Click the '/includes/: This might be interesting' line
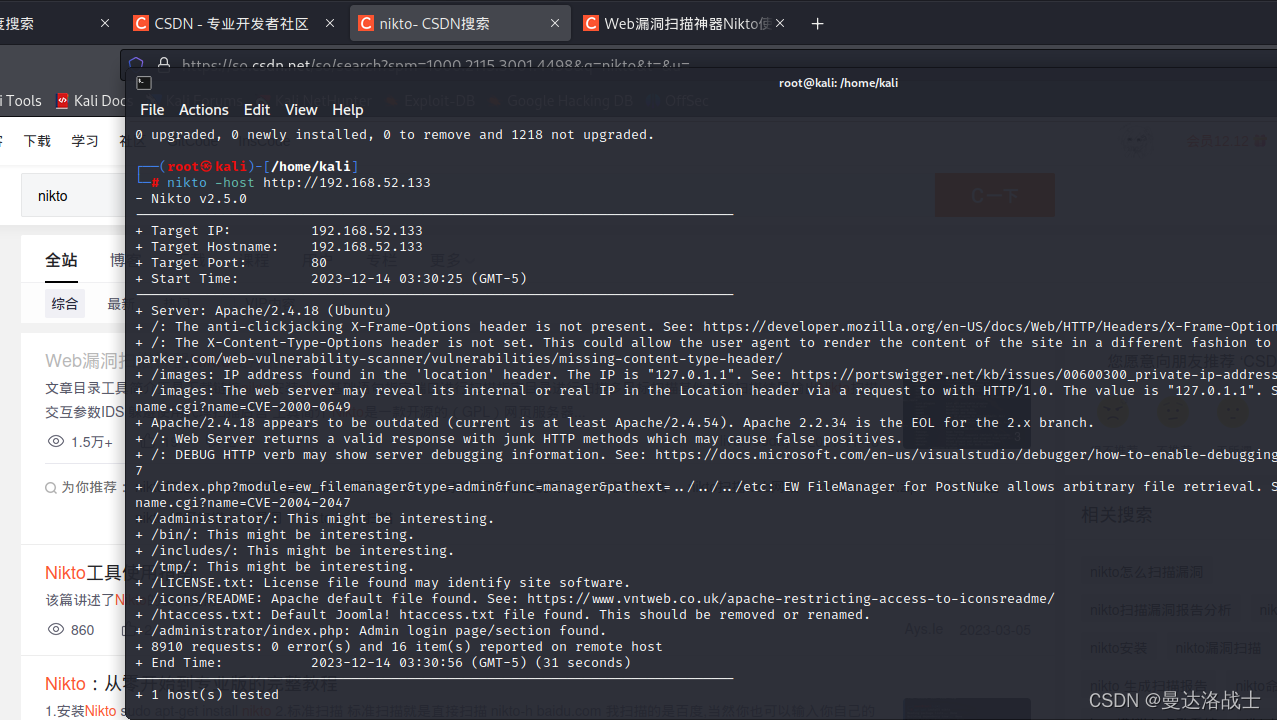The image size is (1277, 720). (295, 551)
